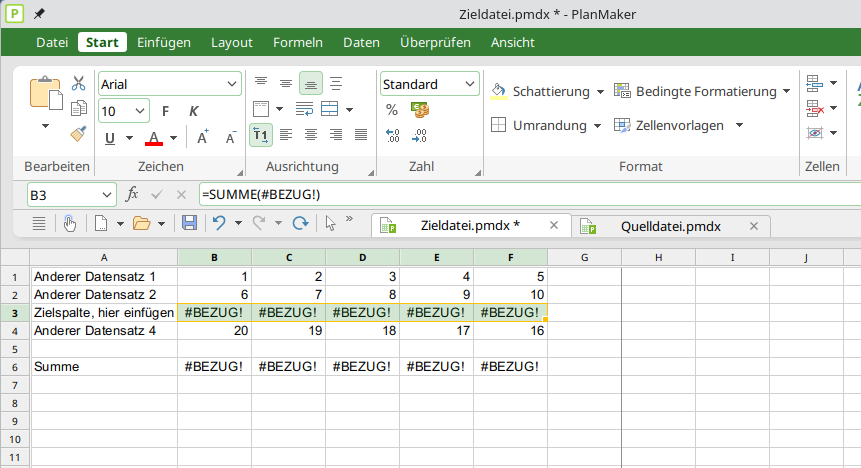The width and height of the screenshot is (861, 468).
Task: Switch to Quelldatei.pmdx document tab
Action: coord(670,226)
